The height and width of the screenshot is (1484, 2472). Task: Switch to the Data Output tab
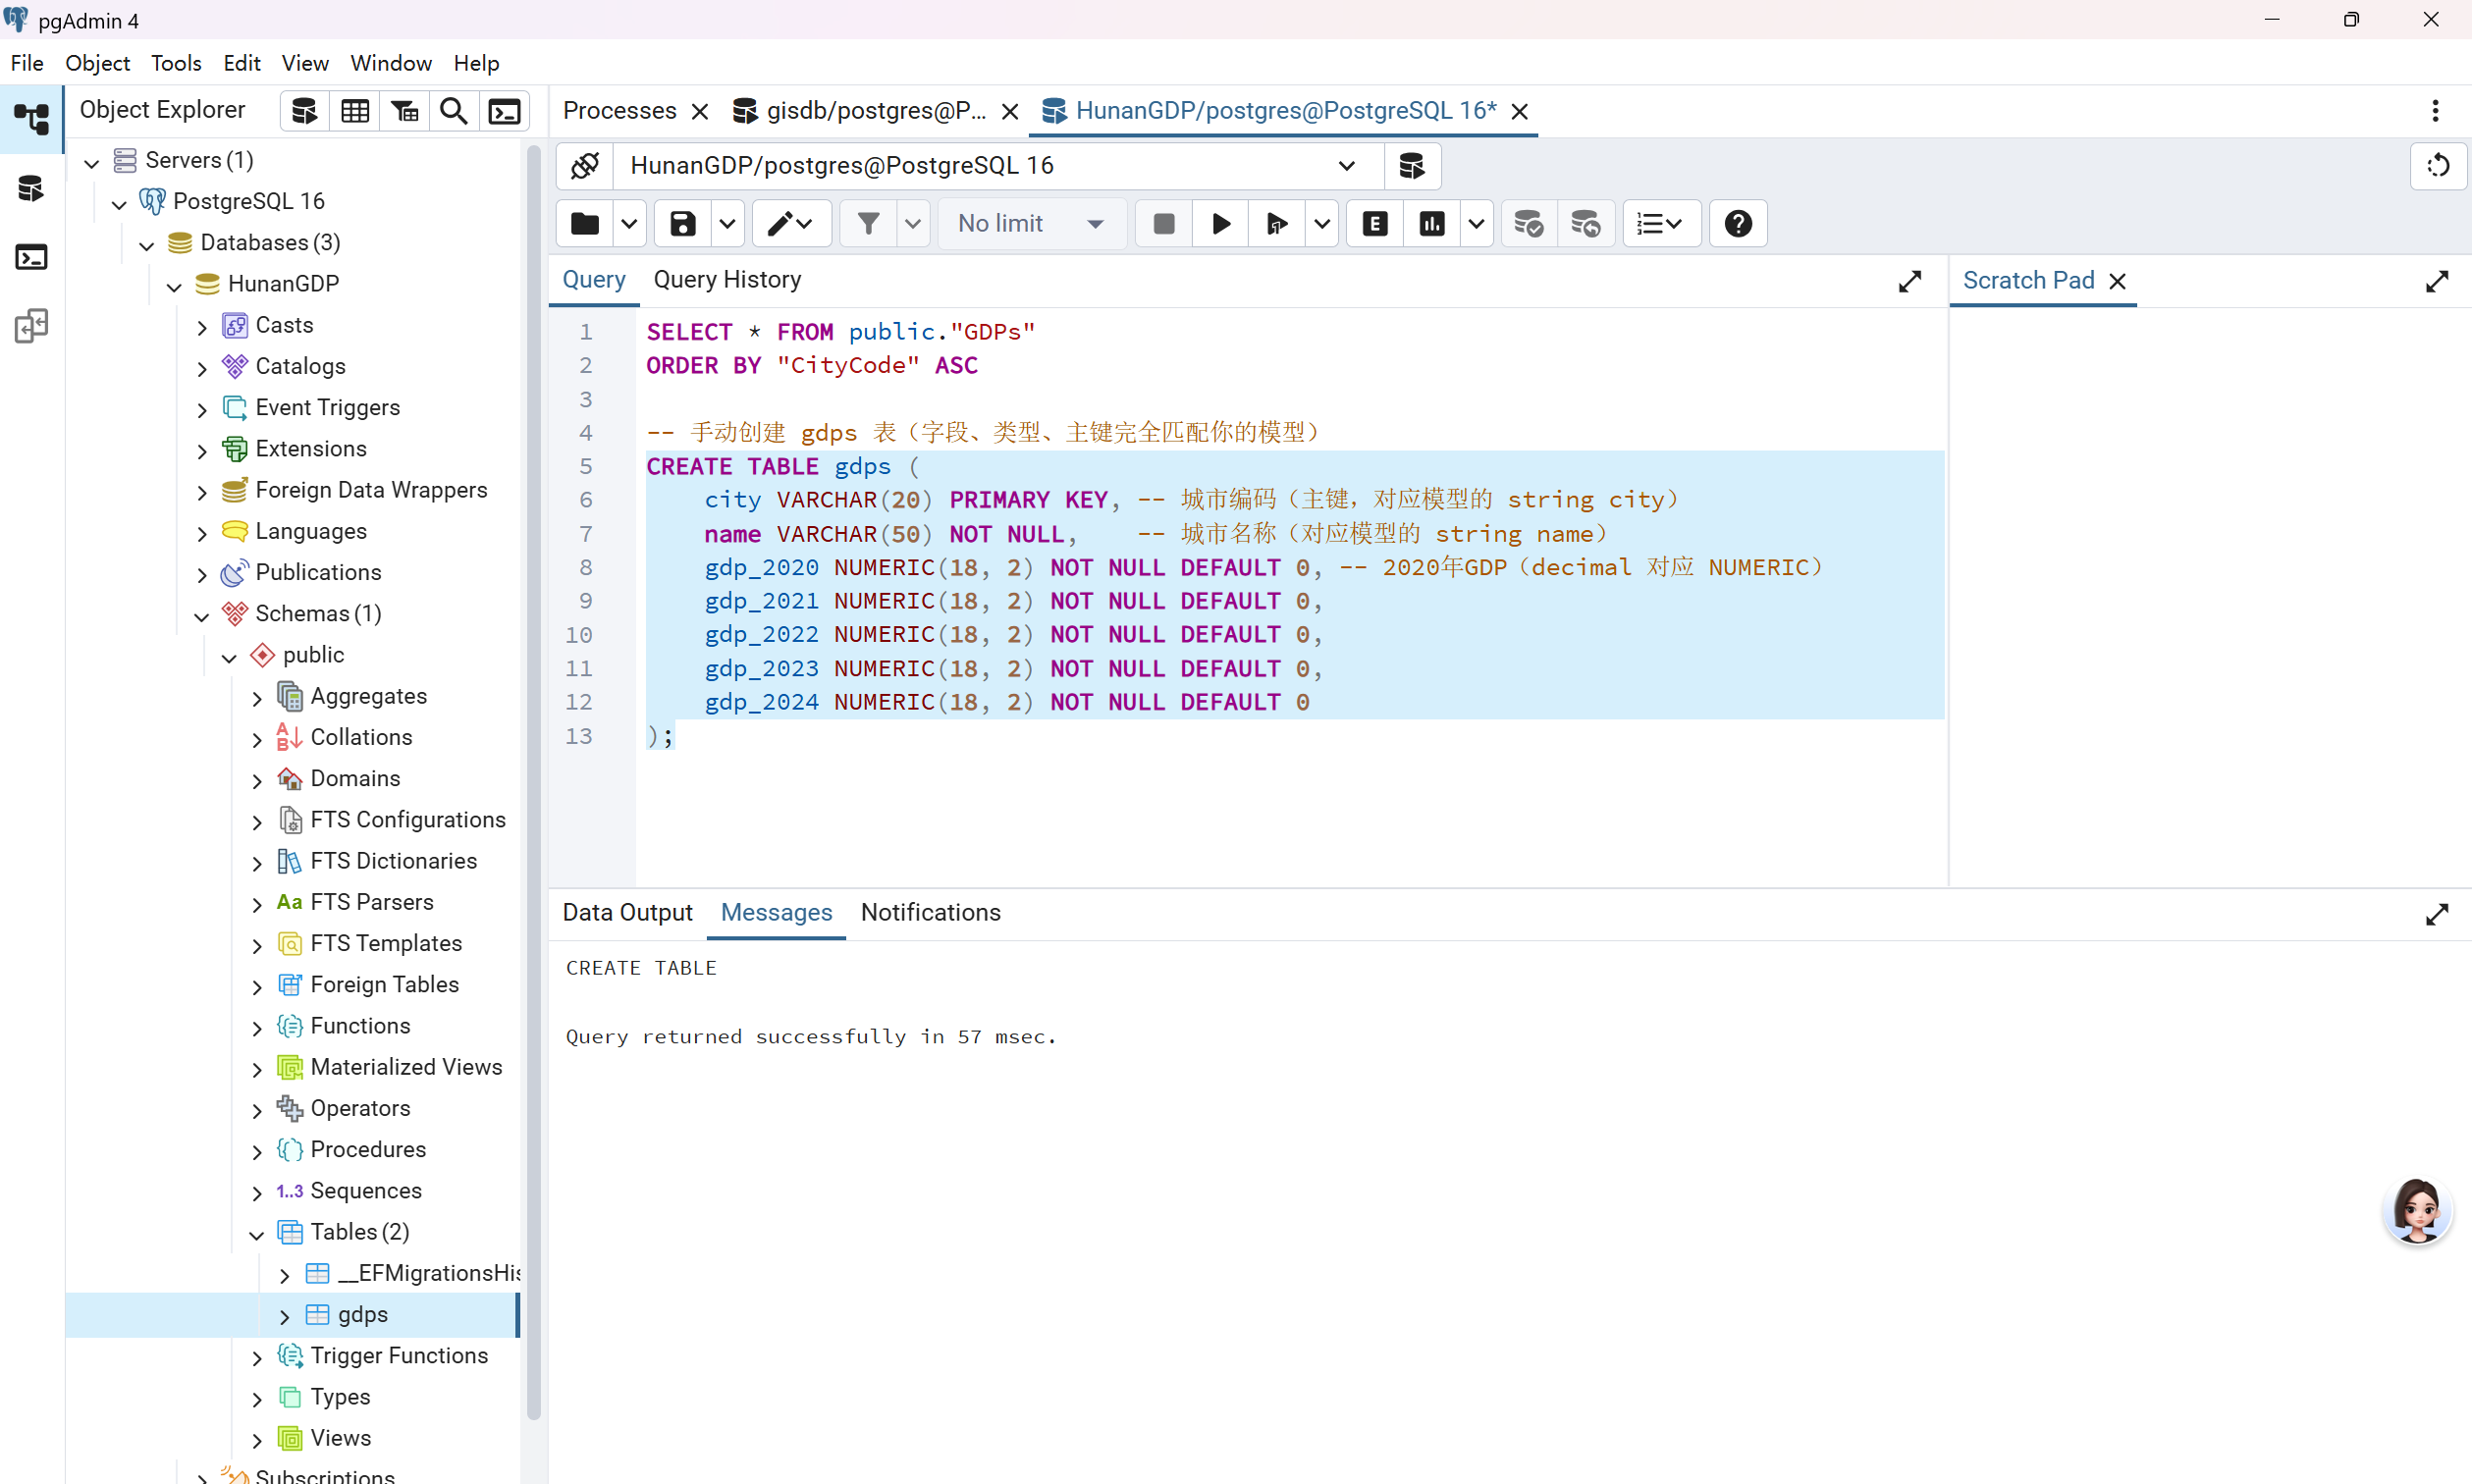[627, 912]
